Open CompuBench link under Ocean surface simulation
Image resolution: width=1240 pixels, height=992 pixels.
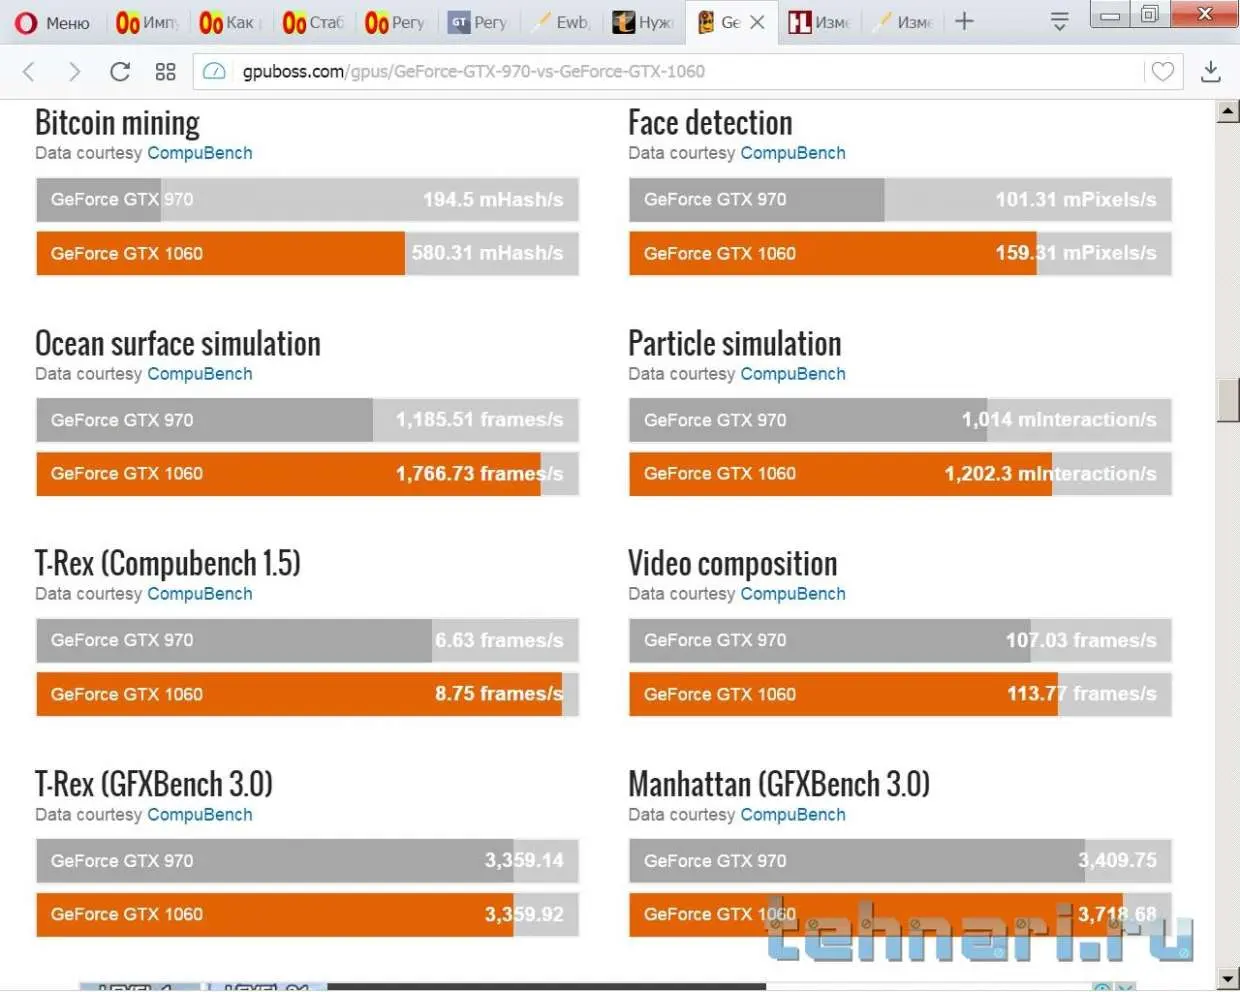pyautogui.click(x=200, y=374)
